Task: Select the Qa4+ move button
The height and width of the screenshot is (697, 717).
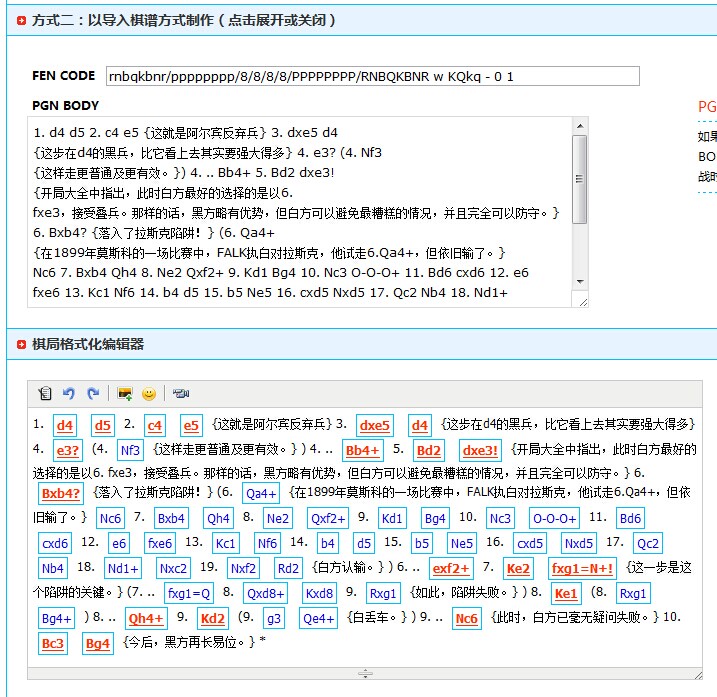Action: [261, 493]
